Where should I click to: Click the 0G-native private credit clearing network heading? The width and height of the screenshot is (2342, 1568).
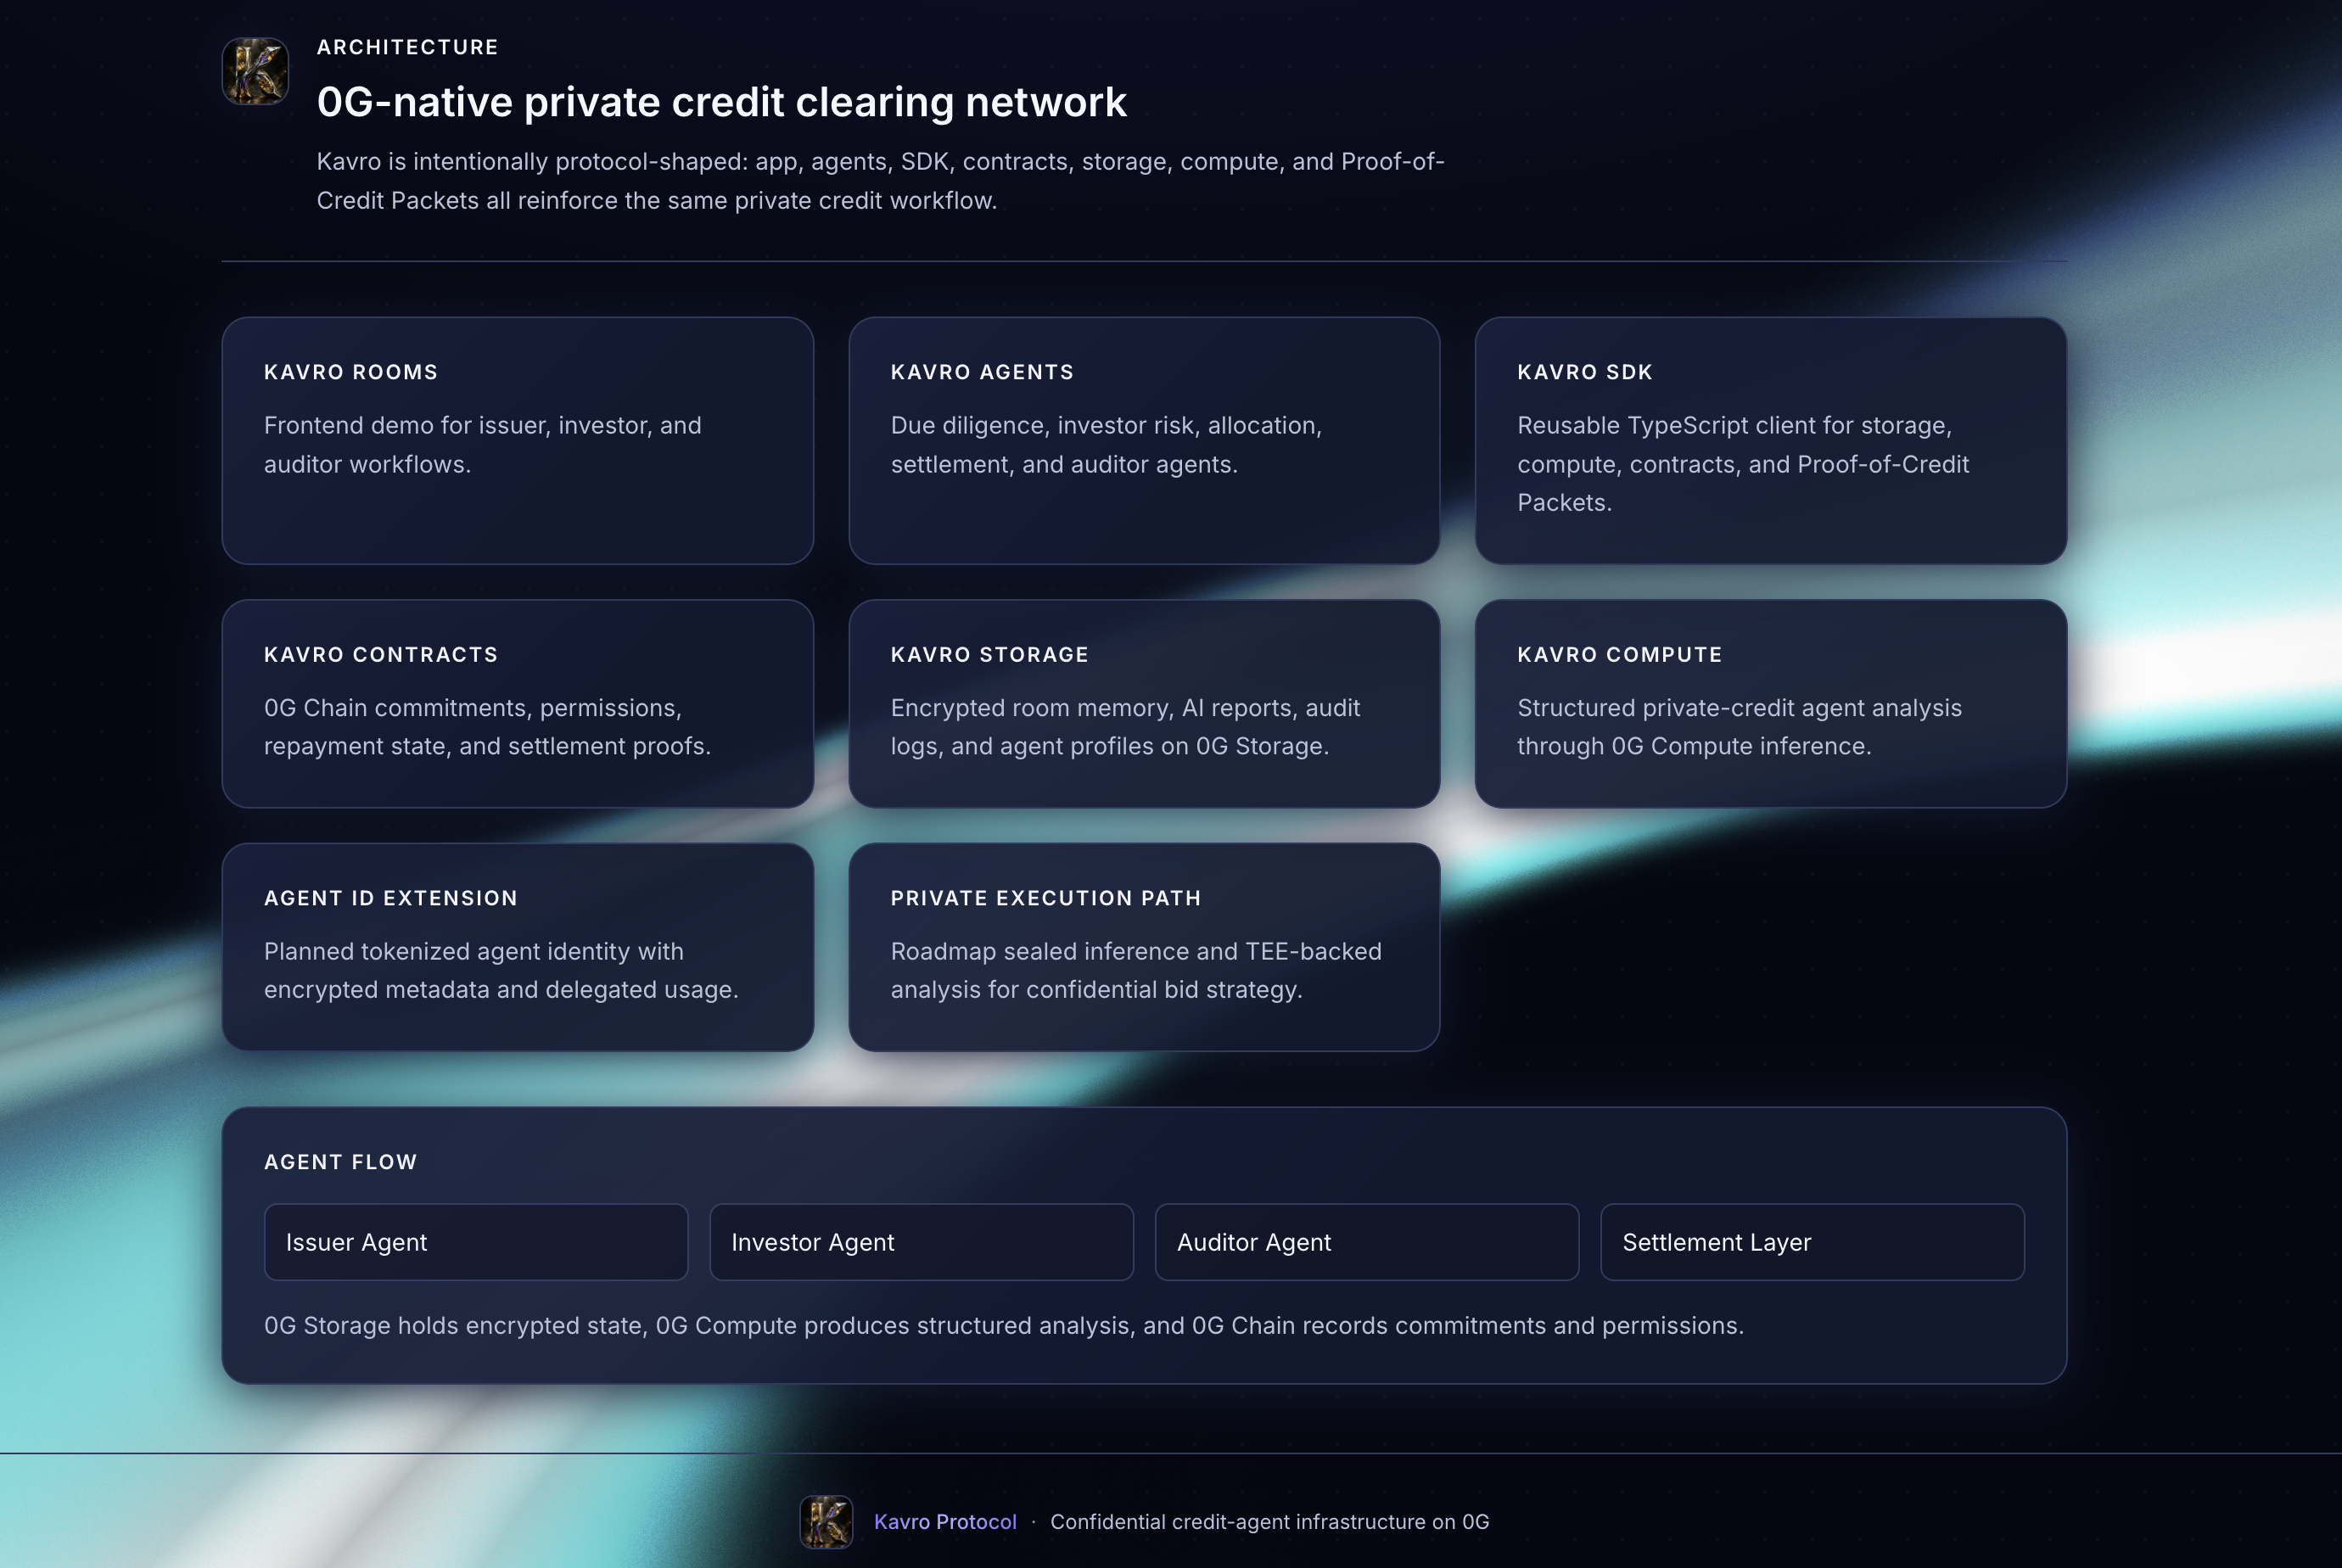coord(721,102)
